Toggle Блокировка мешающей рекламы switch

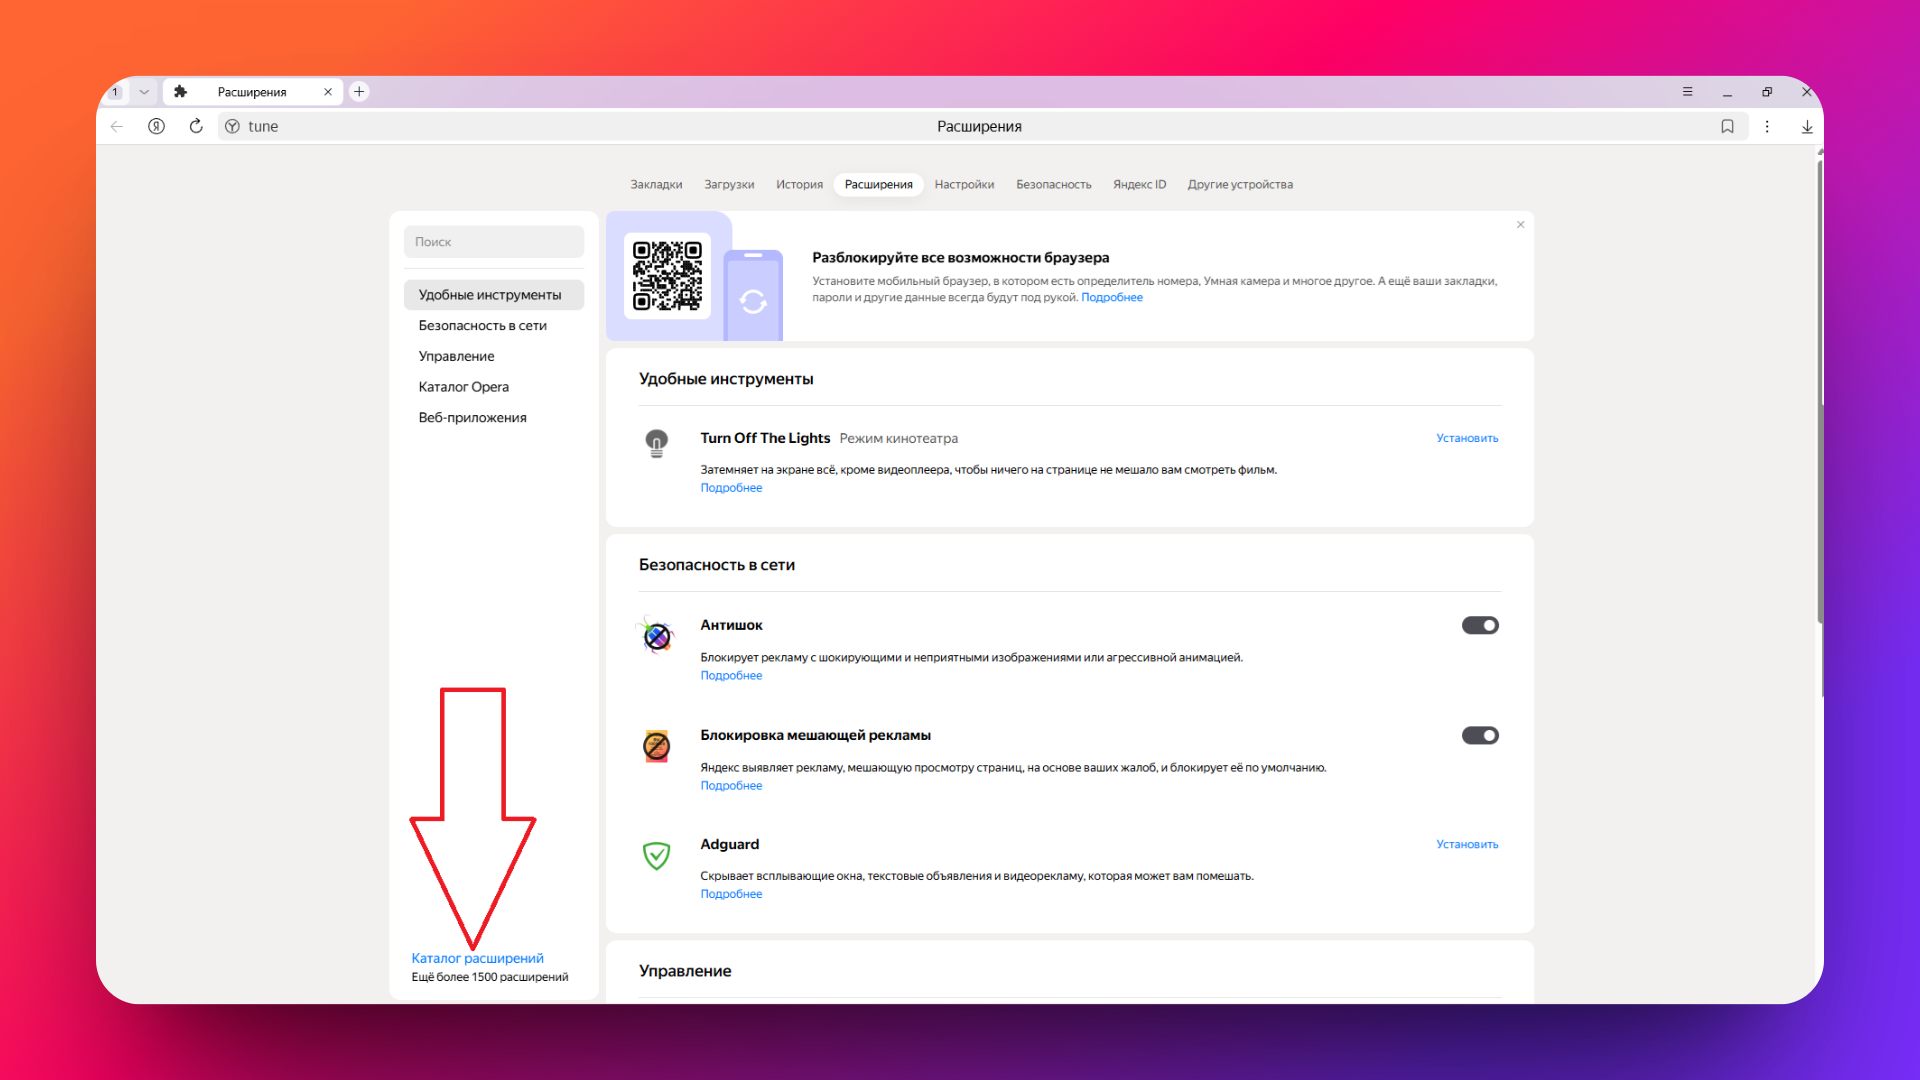pyautogui.click(x=1480, y=735)
